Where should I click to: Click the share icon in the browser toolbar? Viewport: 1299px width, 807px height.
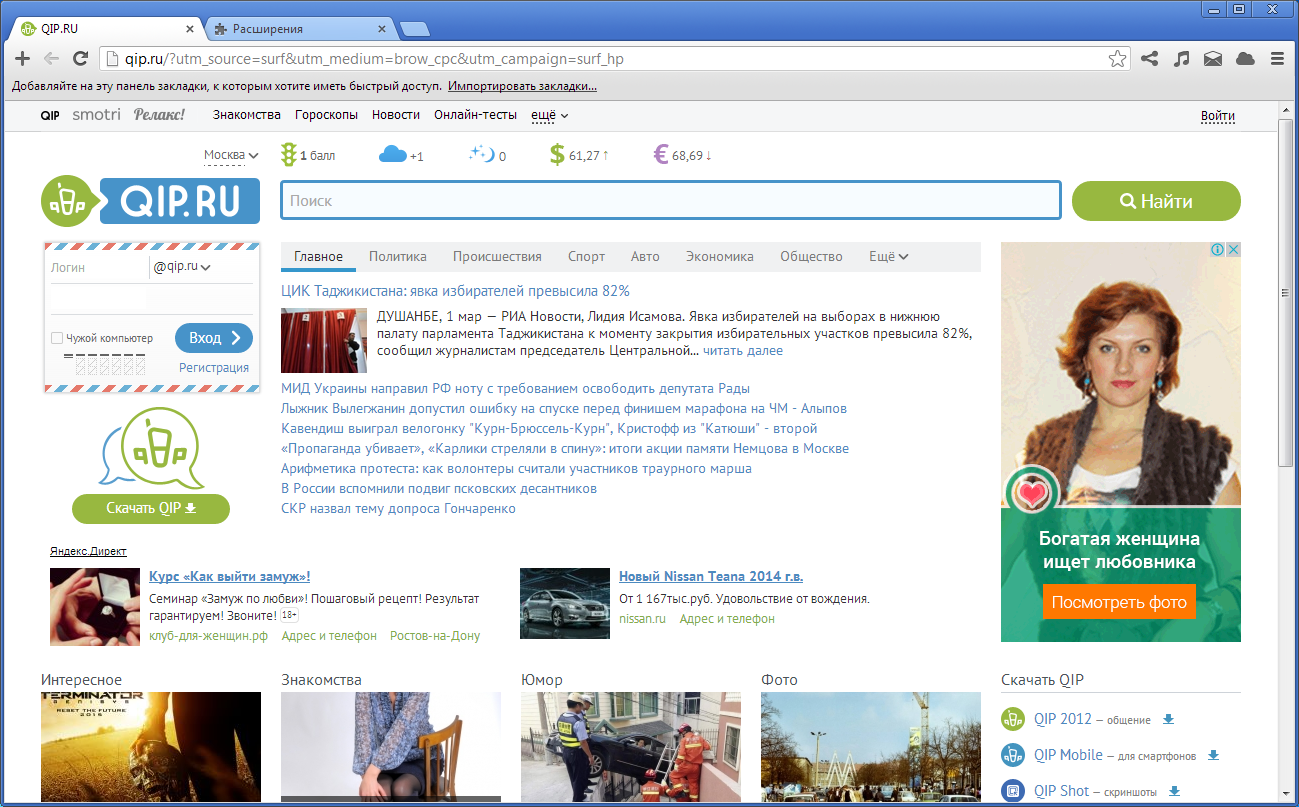click(1149, 59)
